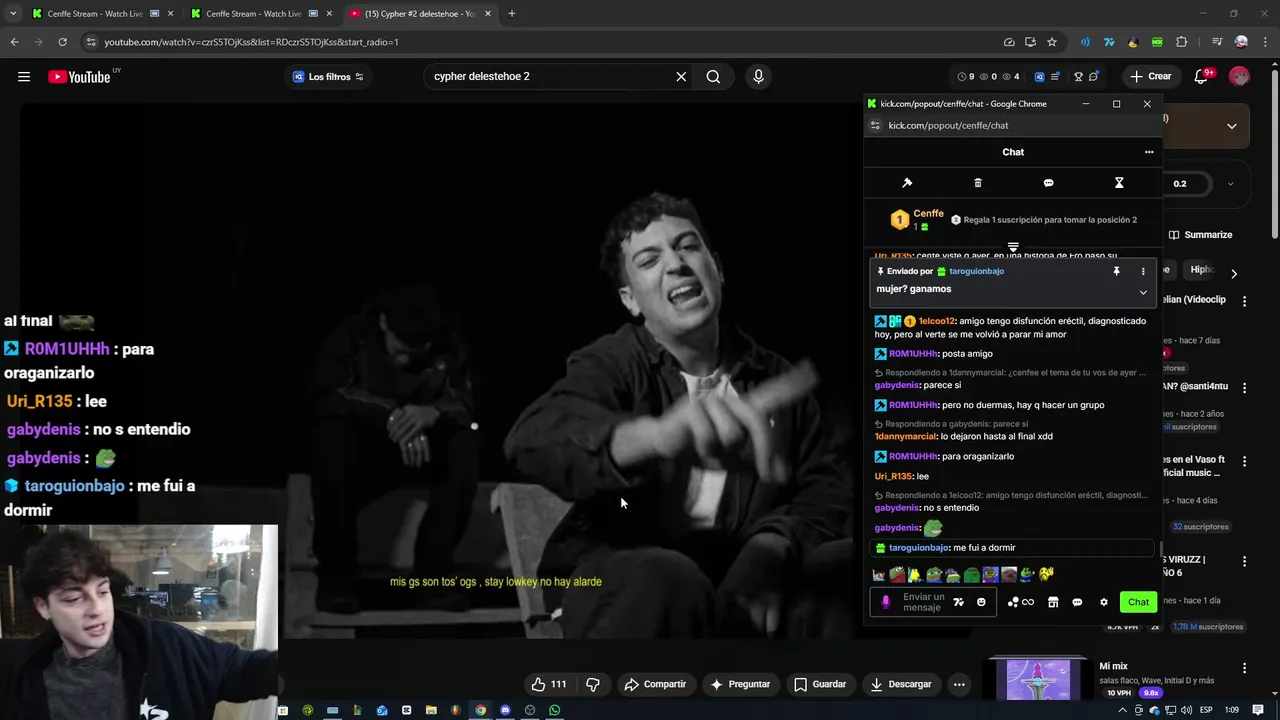Clear the YouTube search box text

pos(681,76)
